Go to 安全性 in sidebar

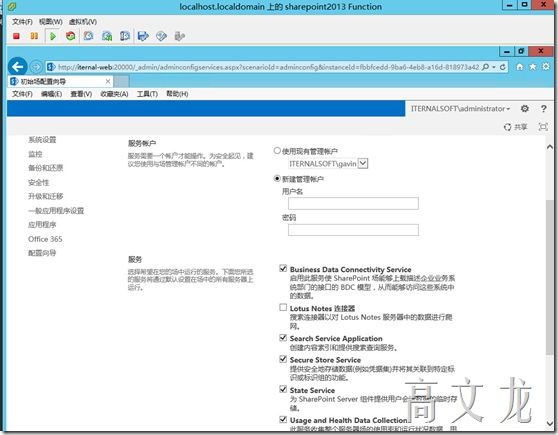pyautogui.click(x=38, y=183)
